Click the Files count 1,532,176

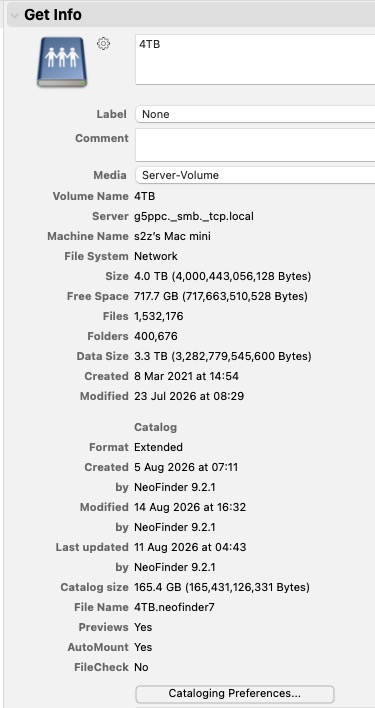click(159, 317)
